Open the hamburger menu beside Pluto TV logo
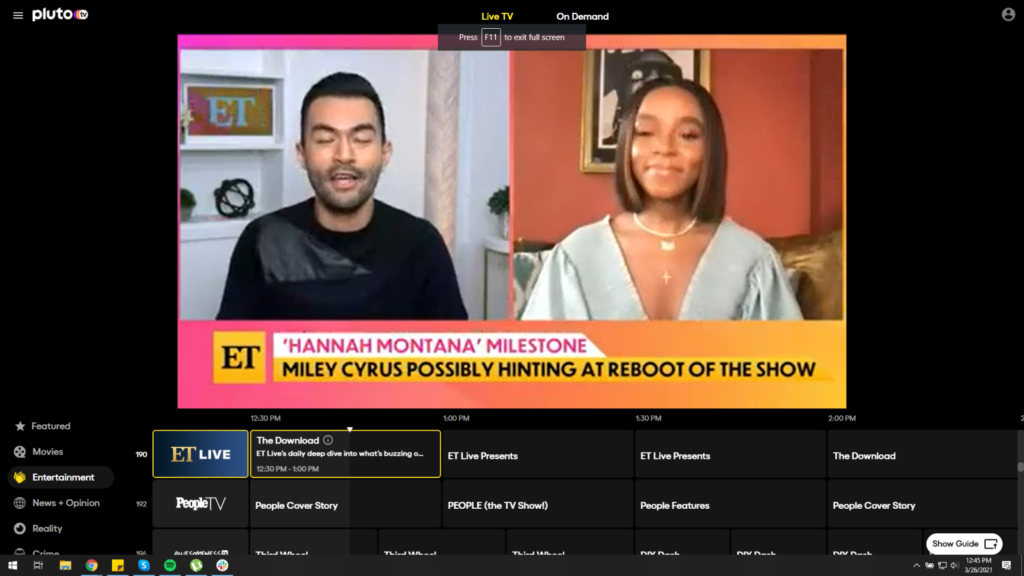The image size is (1024, 576). (18, 15)
